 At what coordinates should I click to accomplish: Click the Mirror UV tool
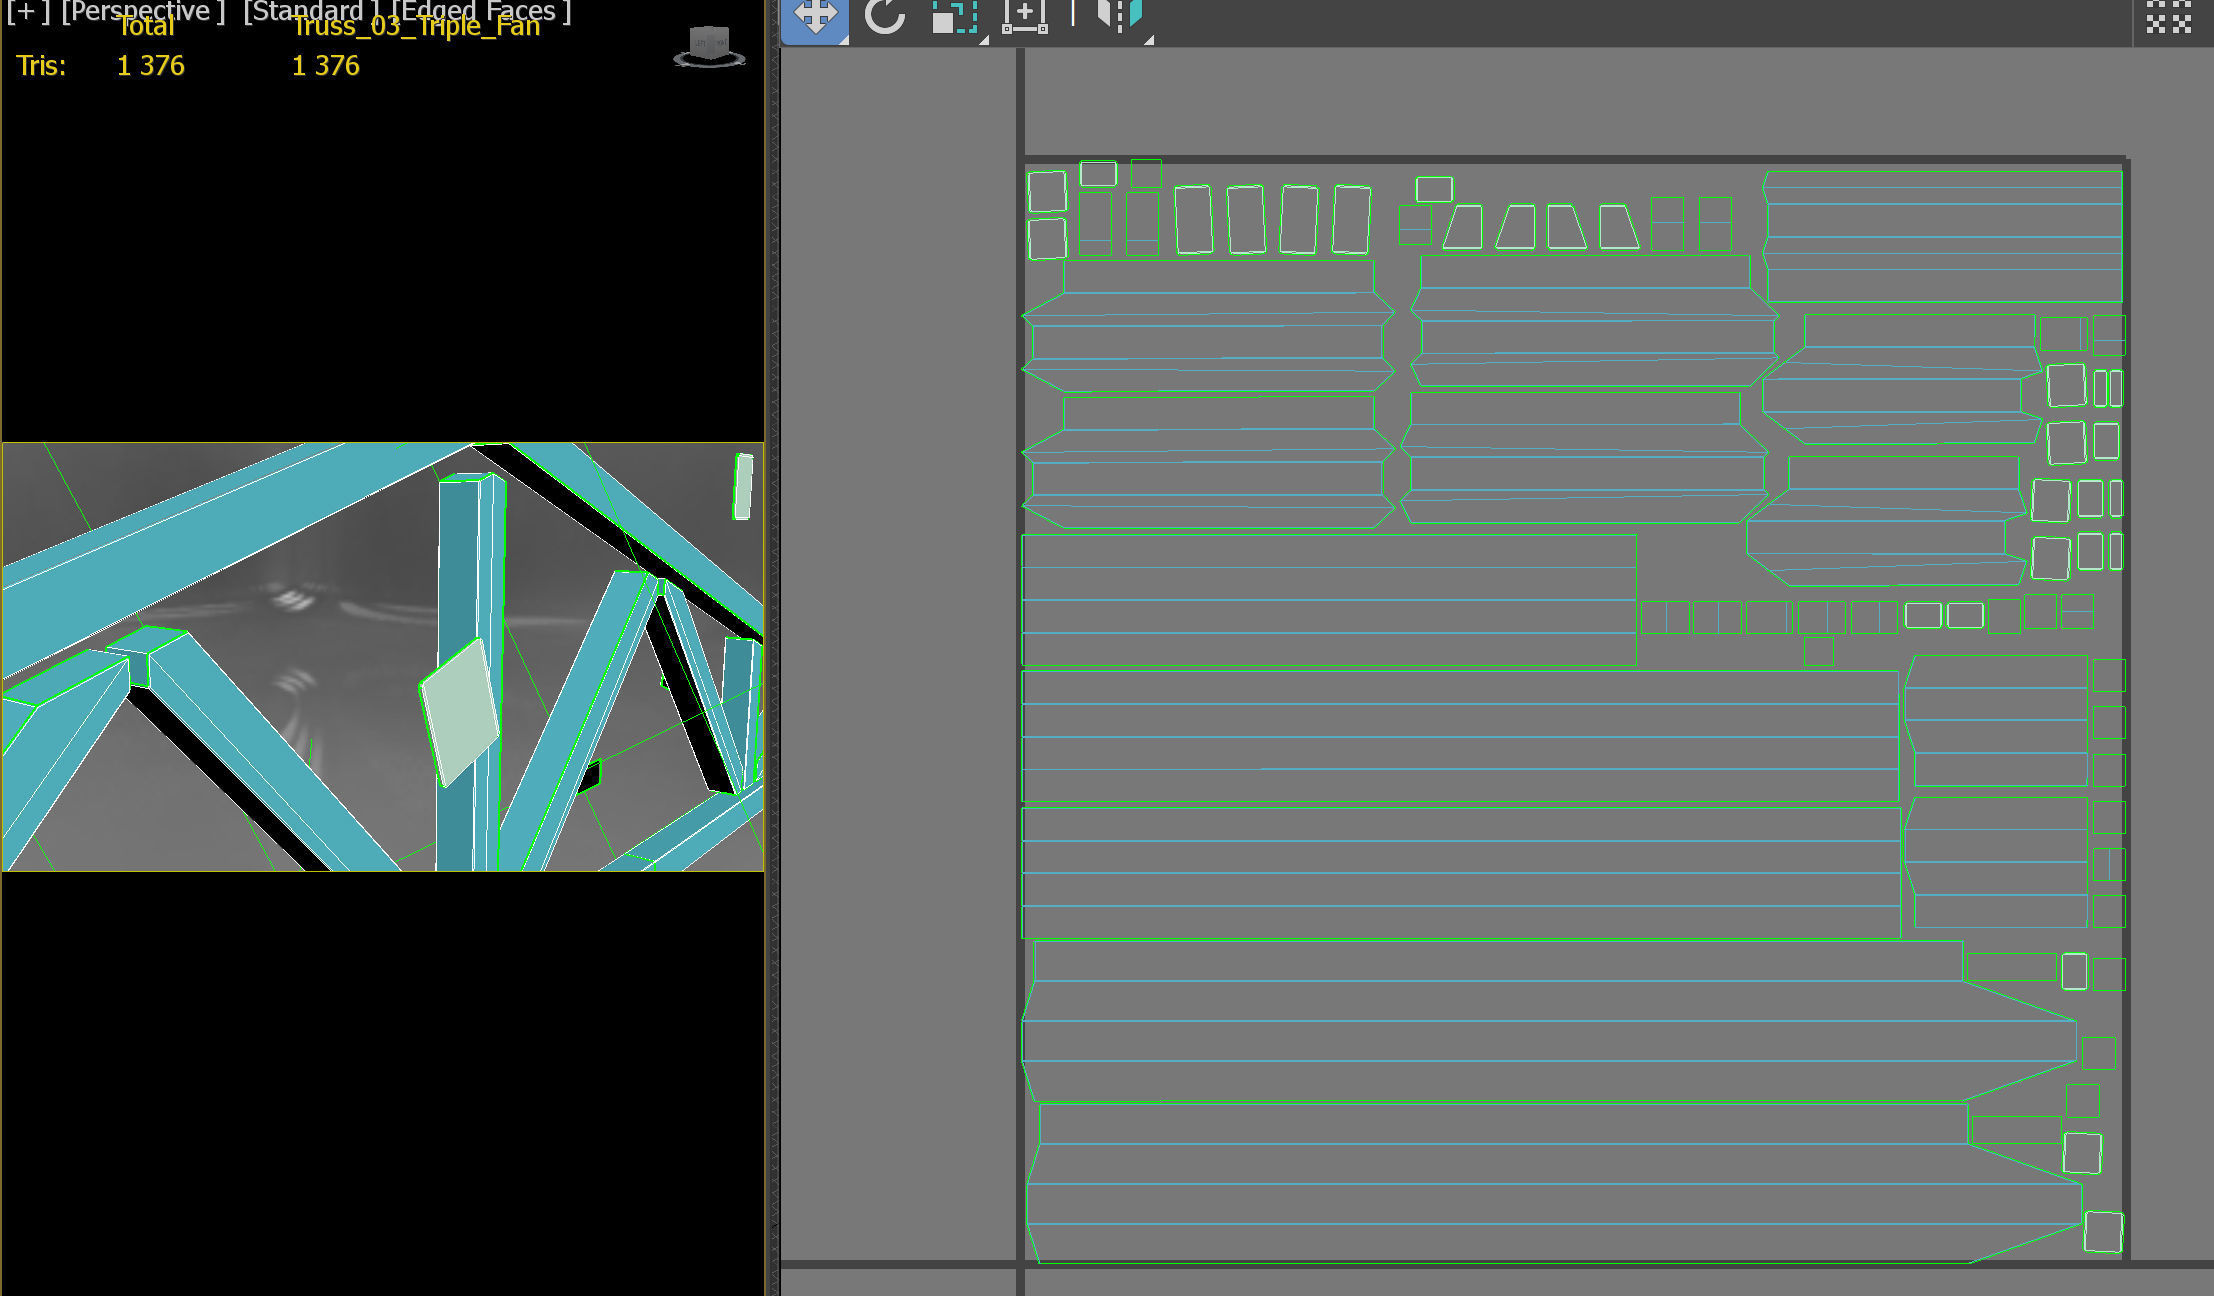point(1120,15)
